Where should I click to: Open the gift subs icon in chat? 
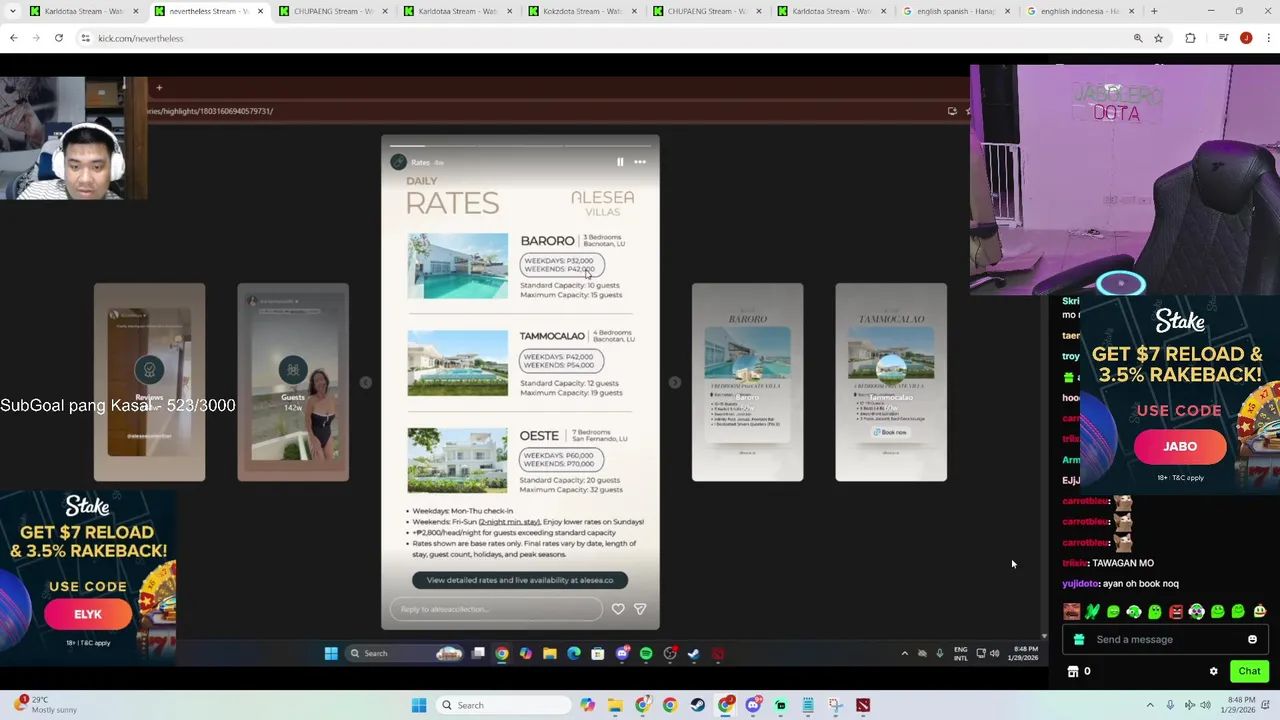click(x=1078, y=640)
